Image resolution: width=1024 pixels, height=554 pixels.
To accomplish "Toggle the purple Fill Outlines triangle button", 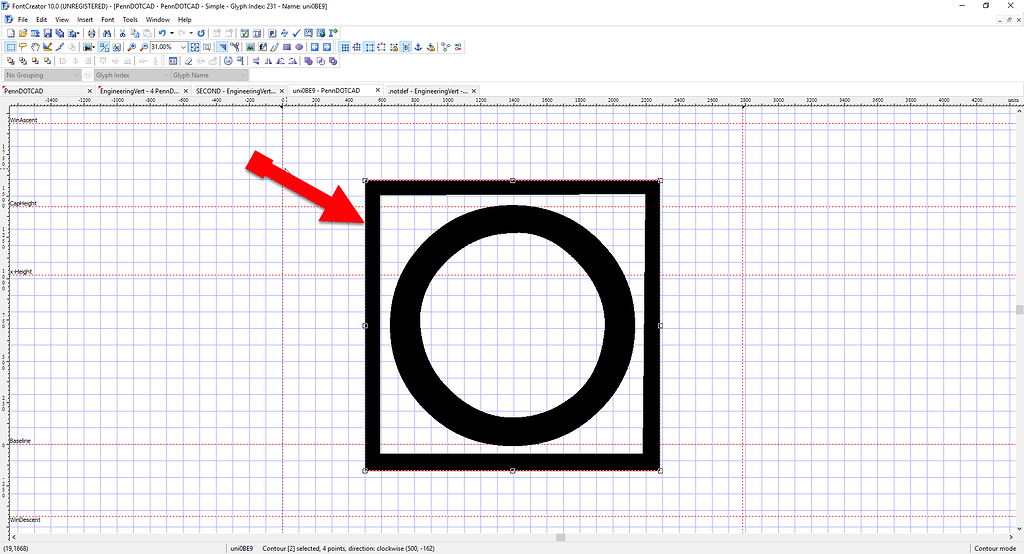I will 222,47.
